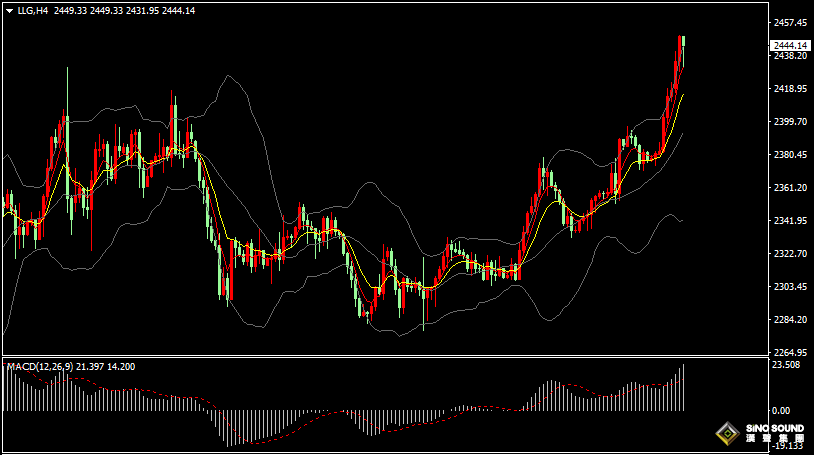Click the latest red candle at far right

[x=682, y=50]
